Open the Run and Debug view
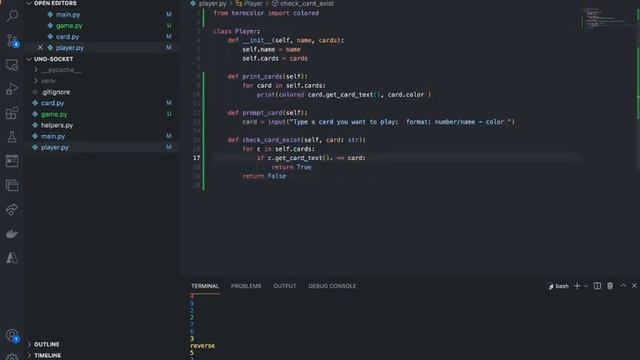The image size is (640, 360). coord(12,89)
